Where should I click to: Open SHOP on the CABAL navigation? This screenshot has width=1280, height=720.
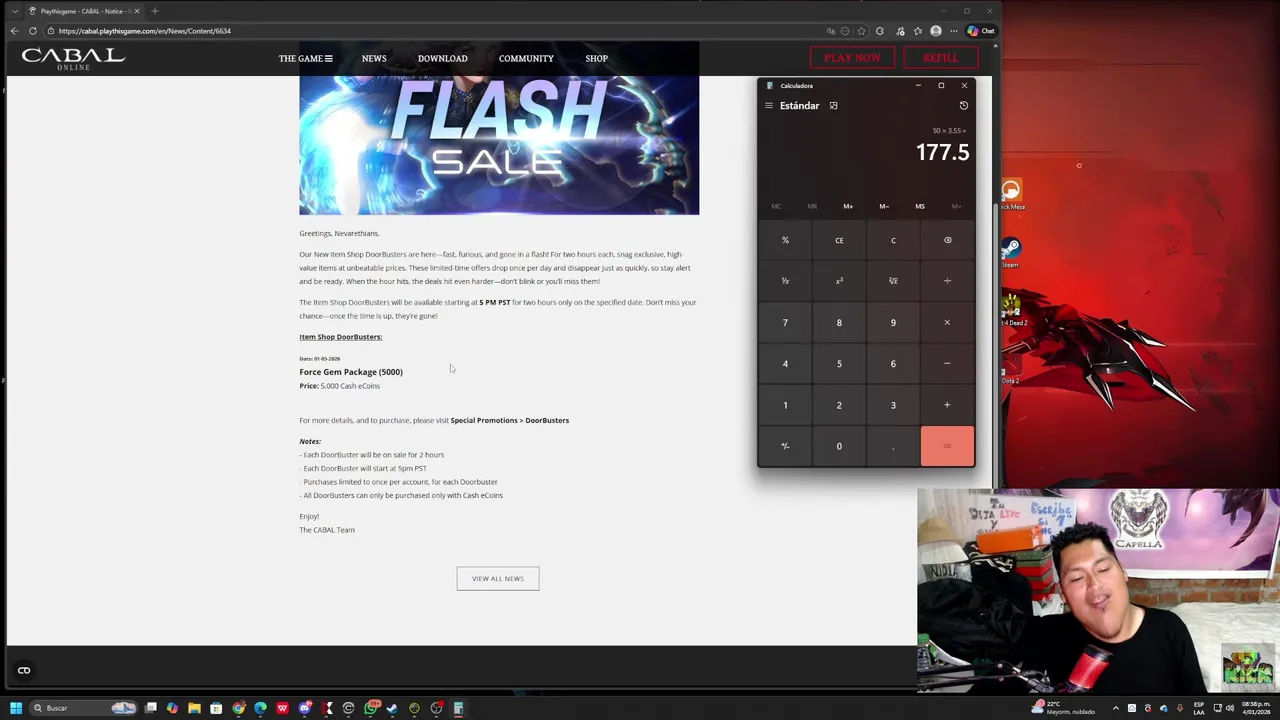coord(596,58)
